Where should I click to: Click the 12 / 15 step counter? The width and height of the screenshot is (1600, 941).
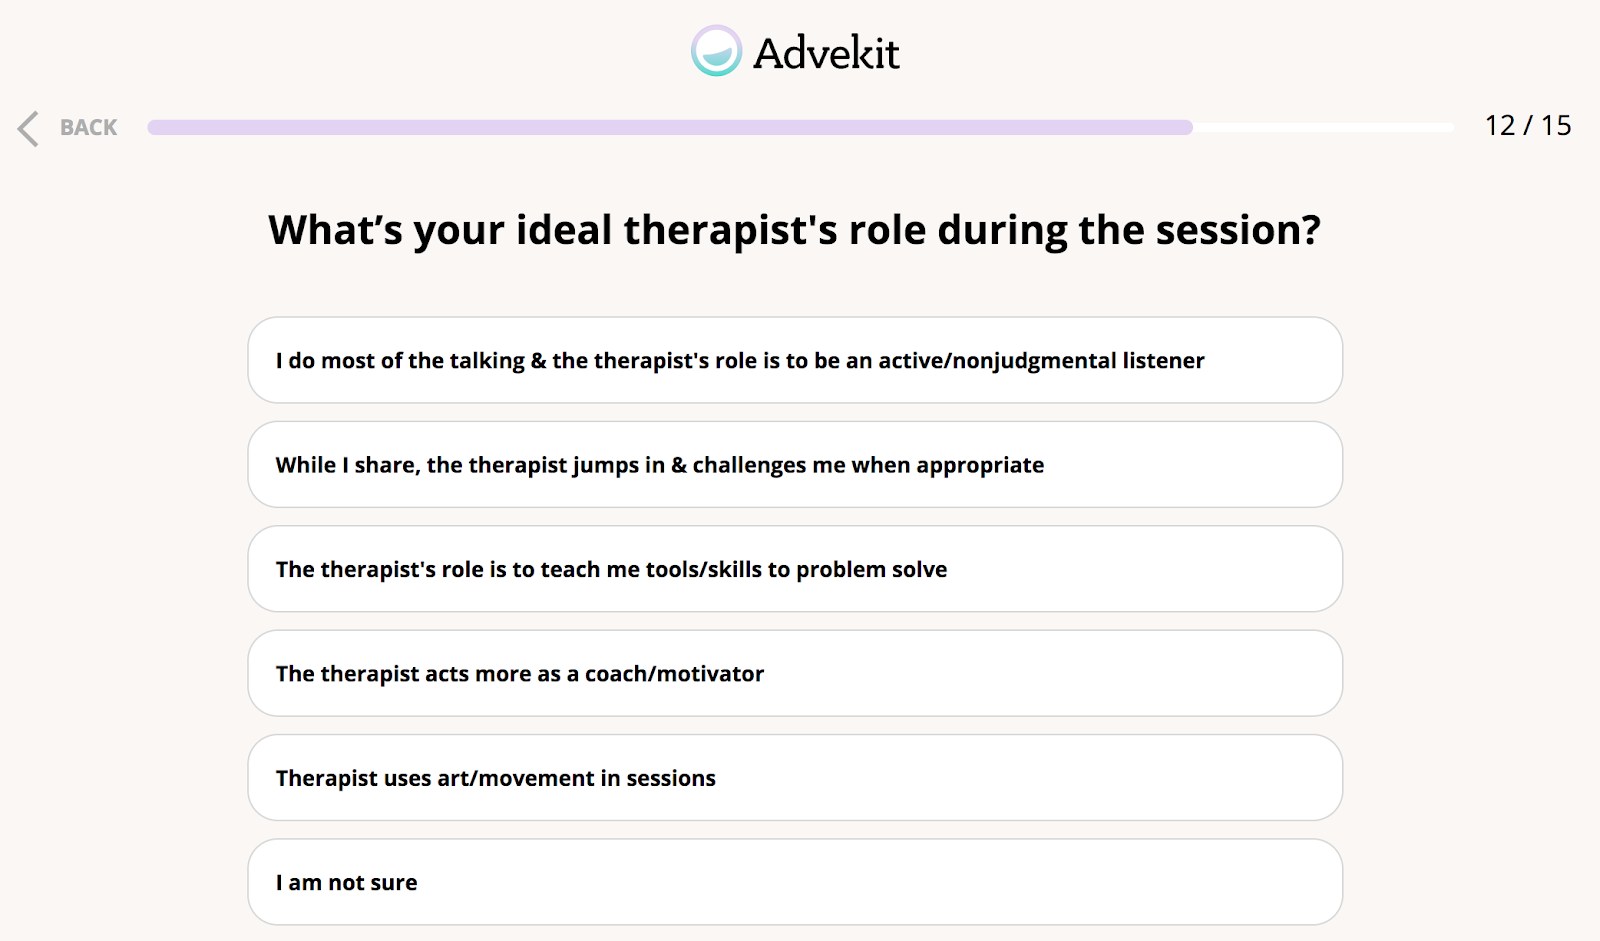tap(1528, 126)
